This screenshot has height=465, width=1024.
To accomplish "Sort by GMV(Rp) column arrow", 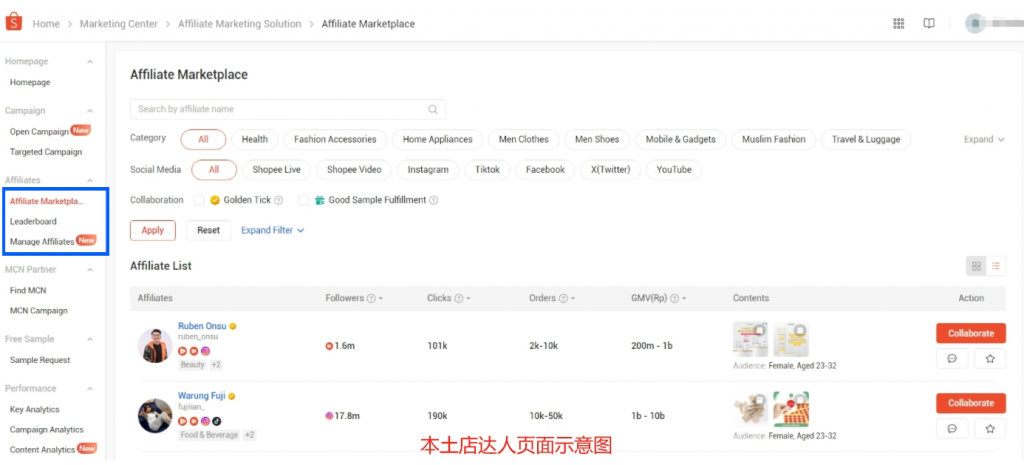I will pyautogui.click(x=685, y=298).
